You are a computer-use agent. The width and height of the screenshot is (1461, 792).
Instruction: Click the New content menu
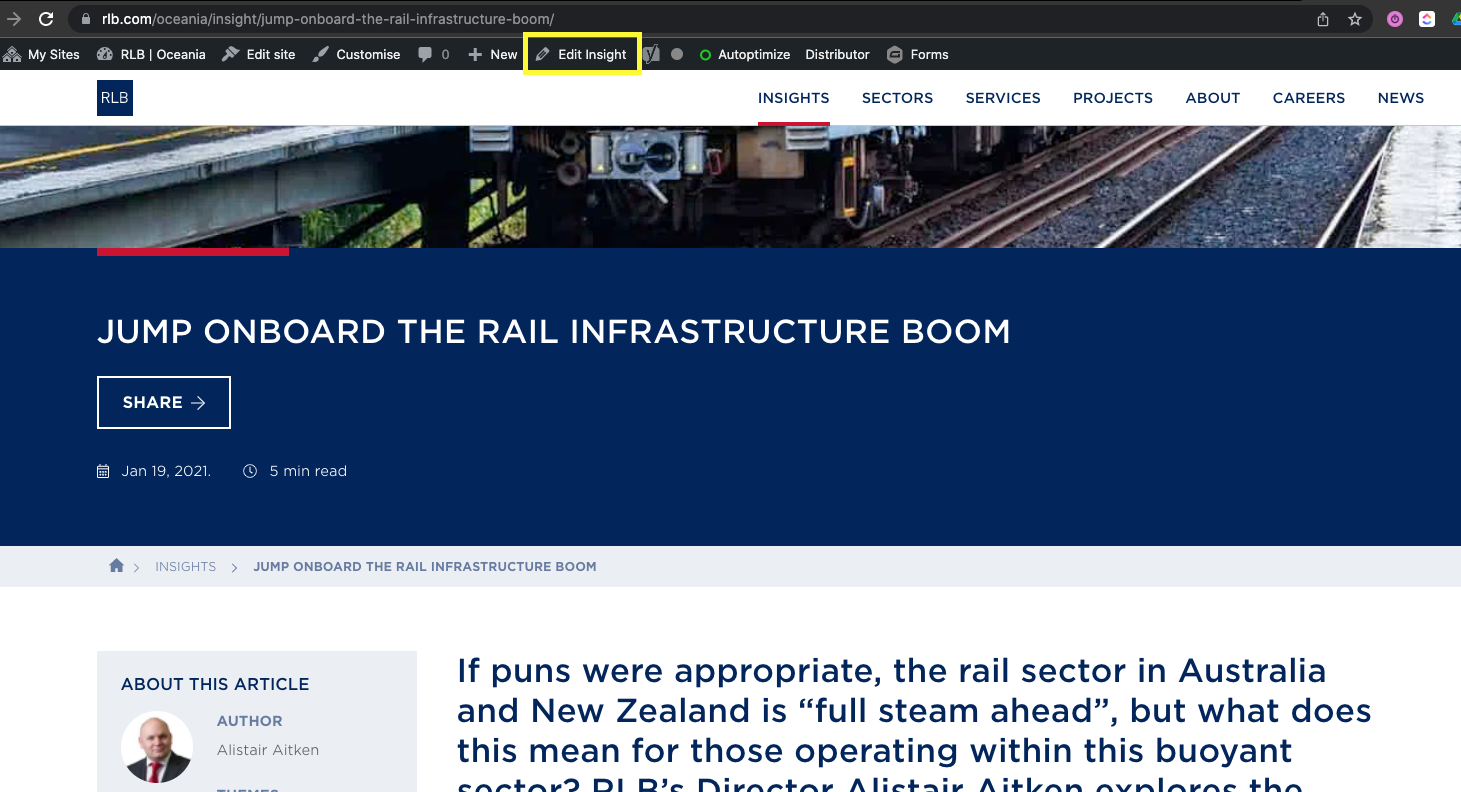coord(493,54)
